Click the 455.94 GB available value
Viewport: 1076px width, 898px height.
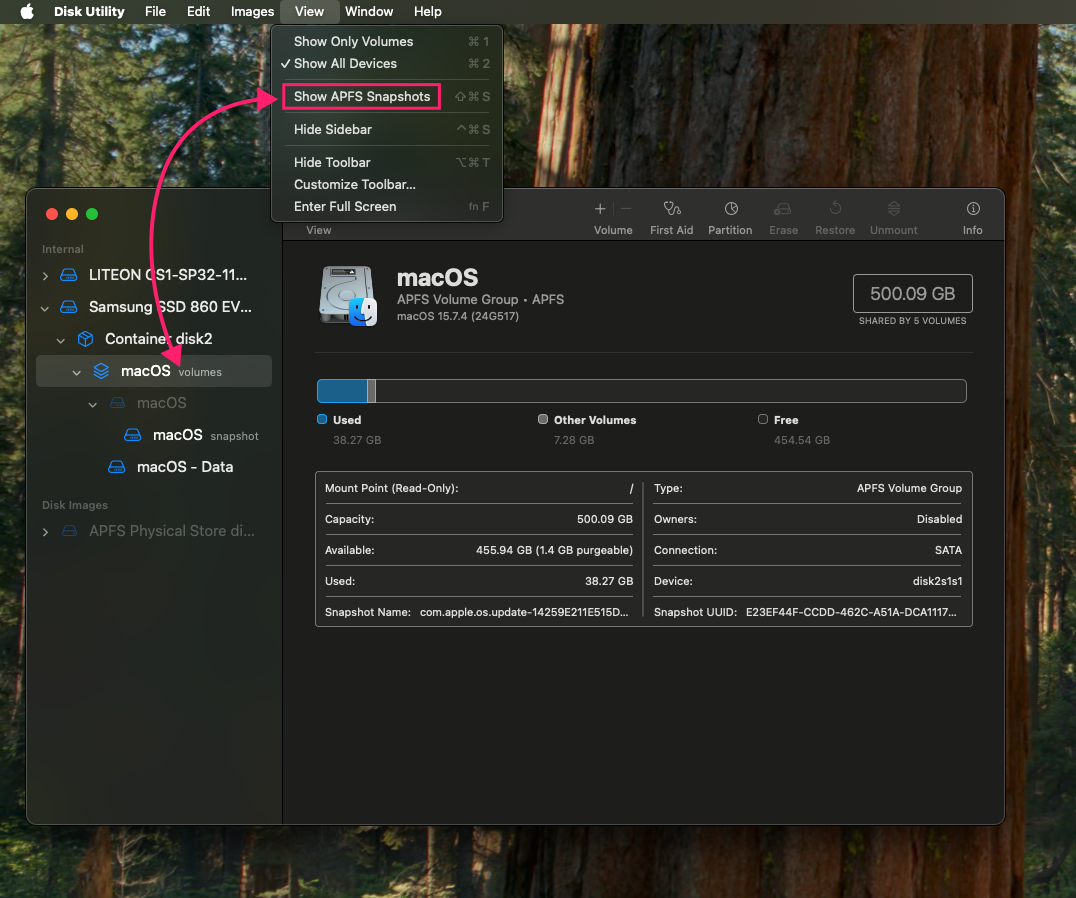[554, 550]
